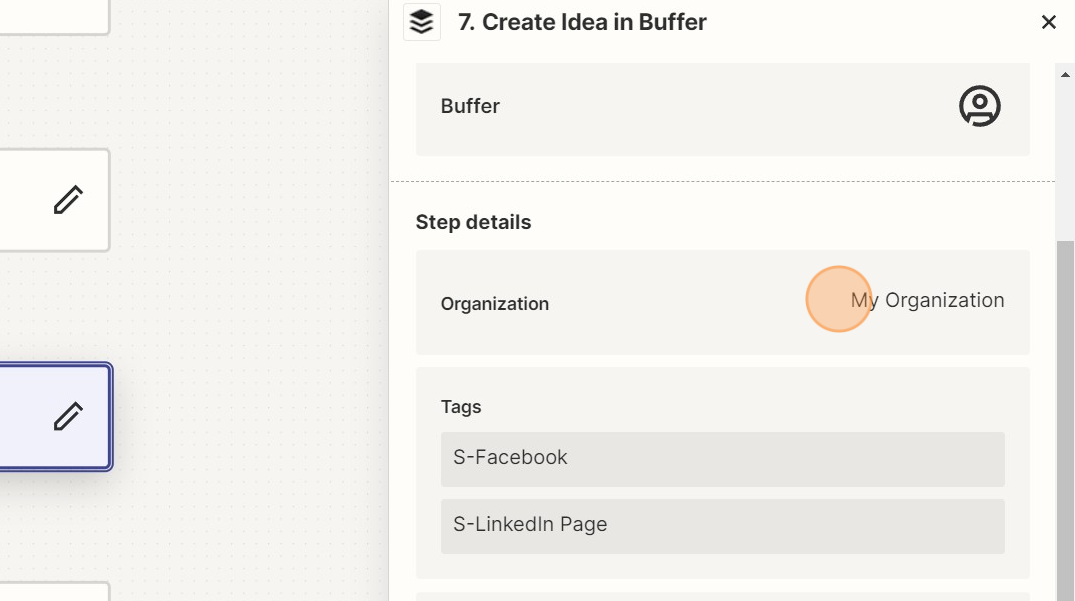Screen dimensions: 1075x601
Task: Select the S-LinkedIn Page tag
Action: (722, 525)
